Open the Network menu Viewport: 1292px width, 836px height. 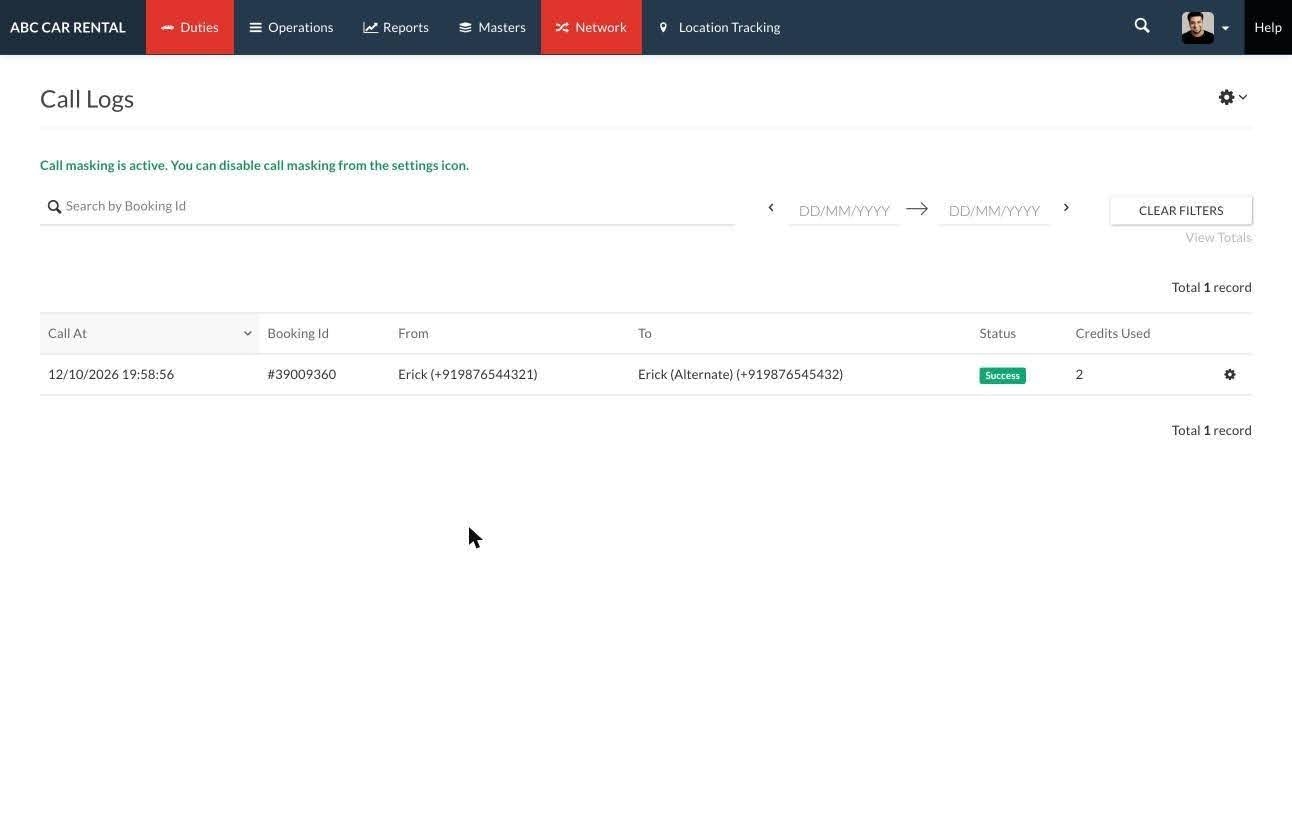click(591, 27)
